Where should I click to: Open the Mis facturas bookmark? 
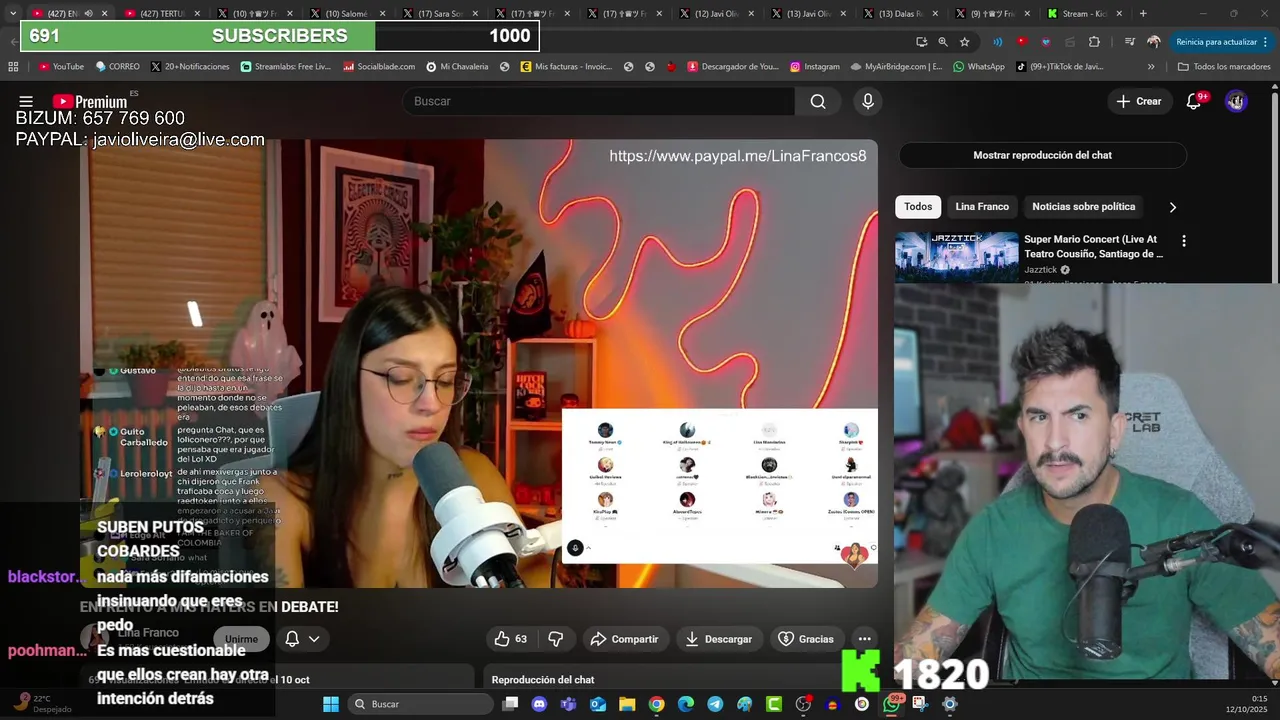(x=566, y=67)
